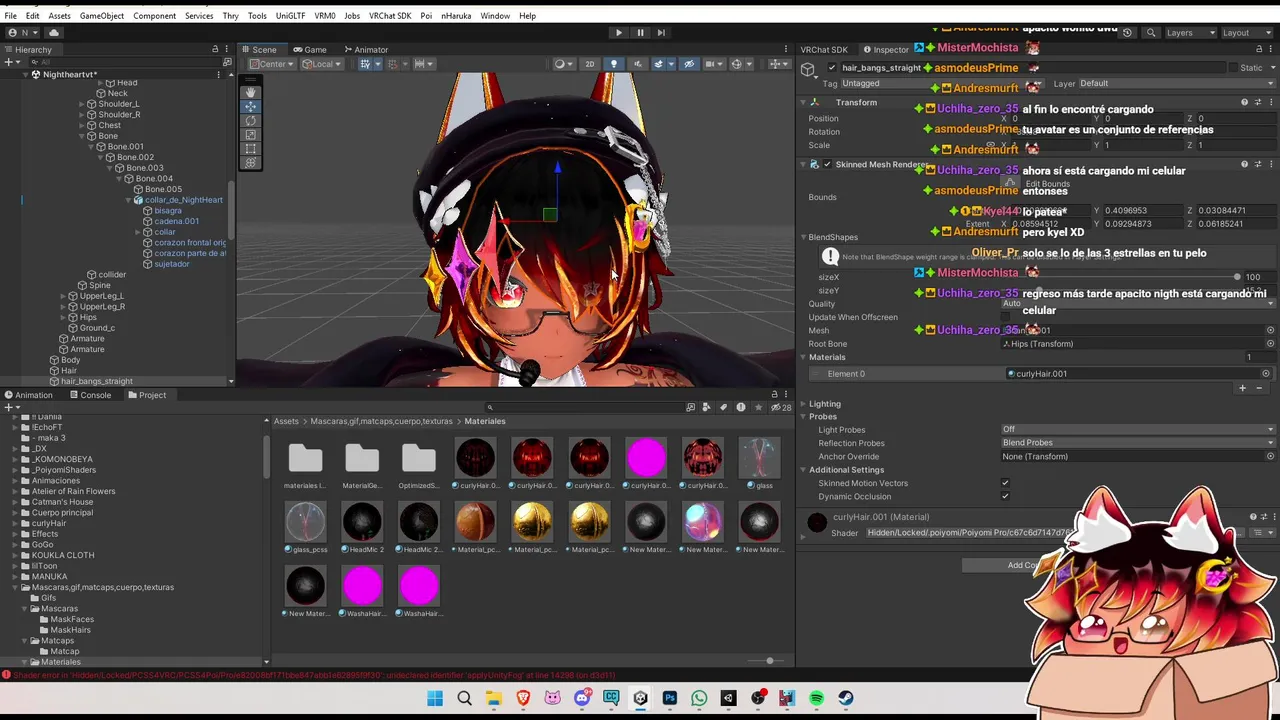Switch to the Game tab
The width and height of the screenshot is (1280, 720).
tap(310, 49)
